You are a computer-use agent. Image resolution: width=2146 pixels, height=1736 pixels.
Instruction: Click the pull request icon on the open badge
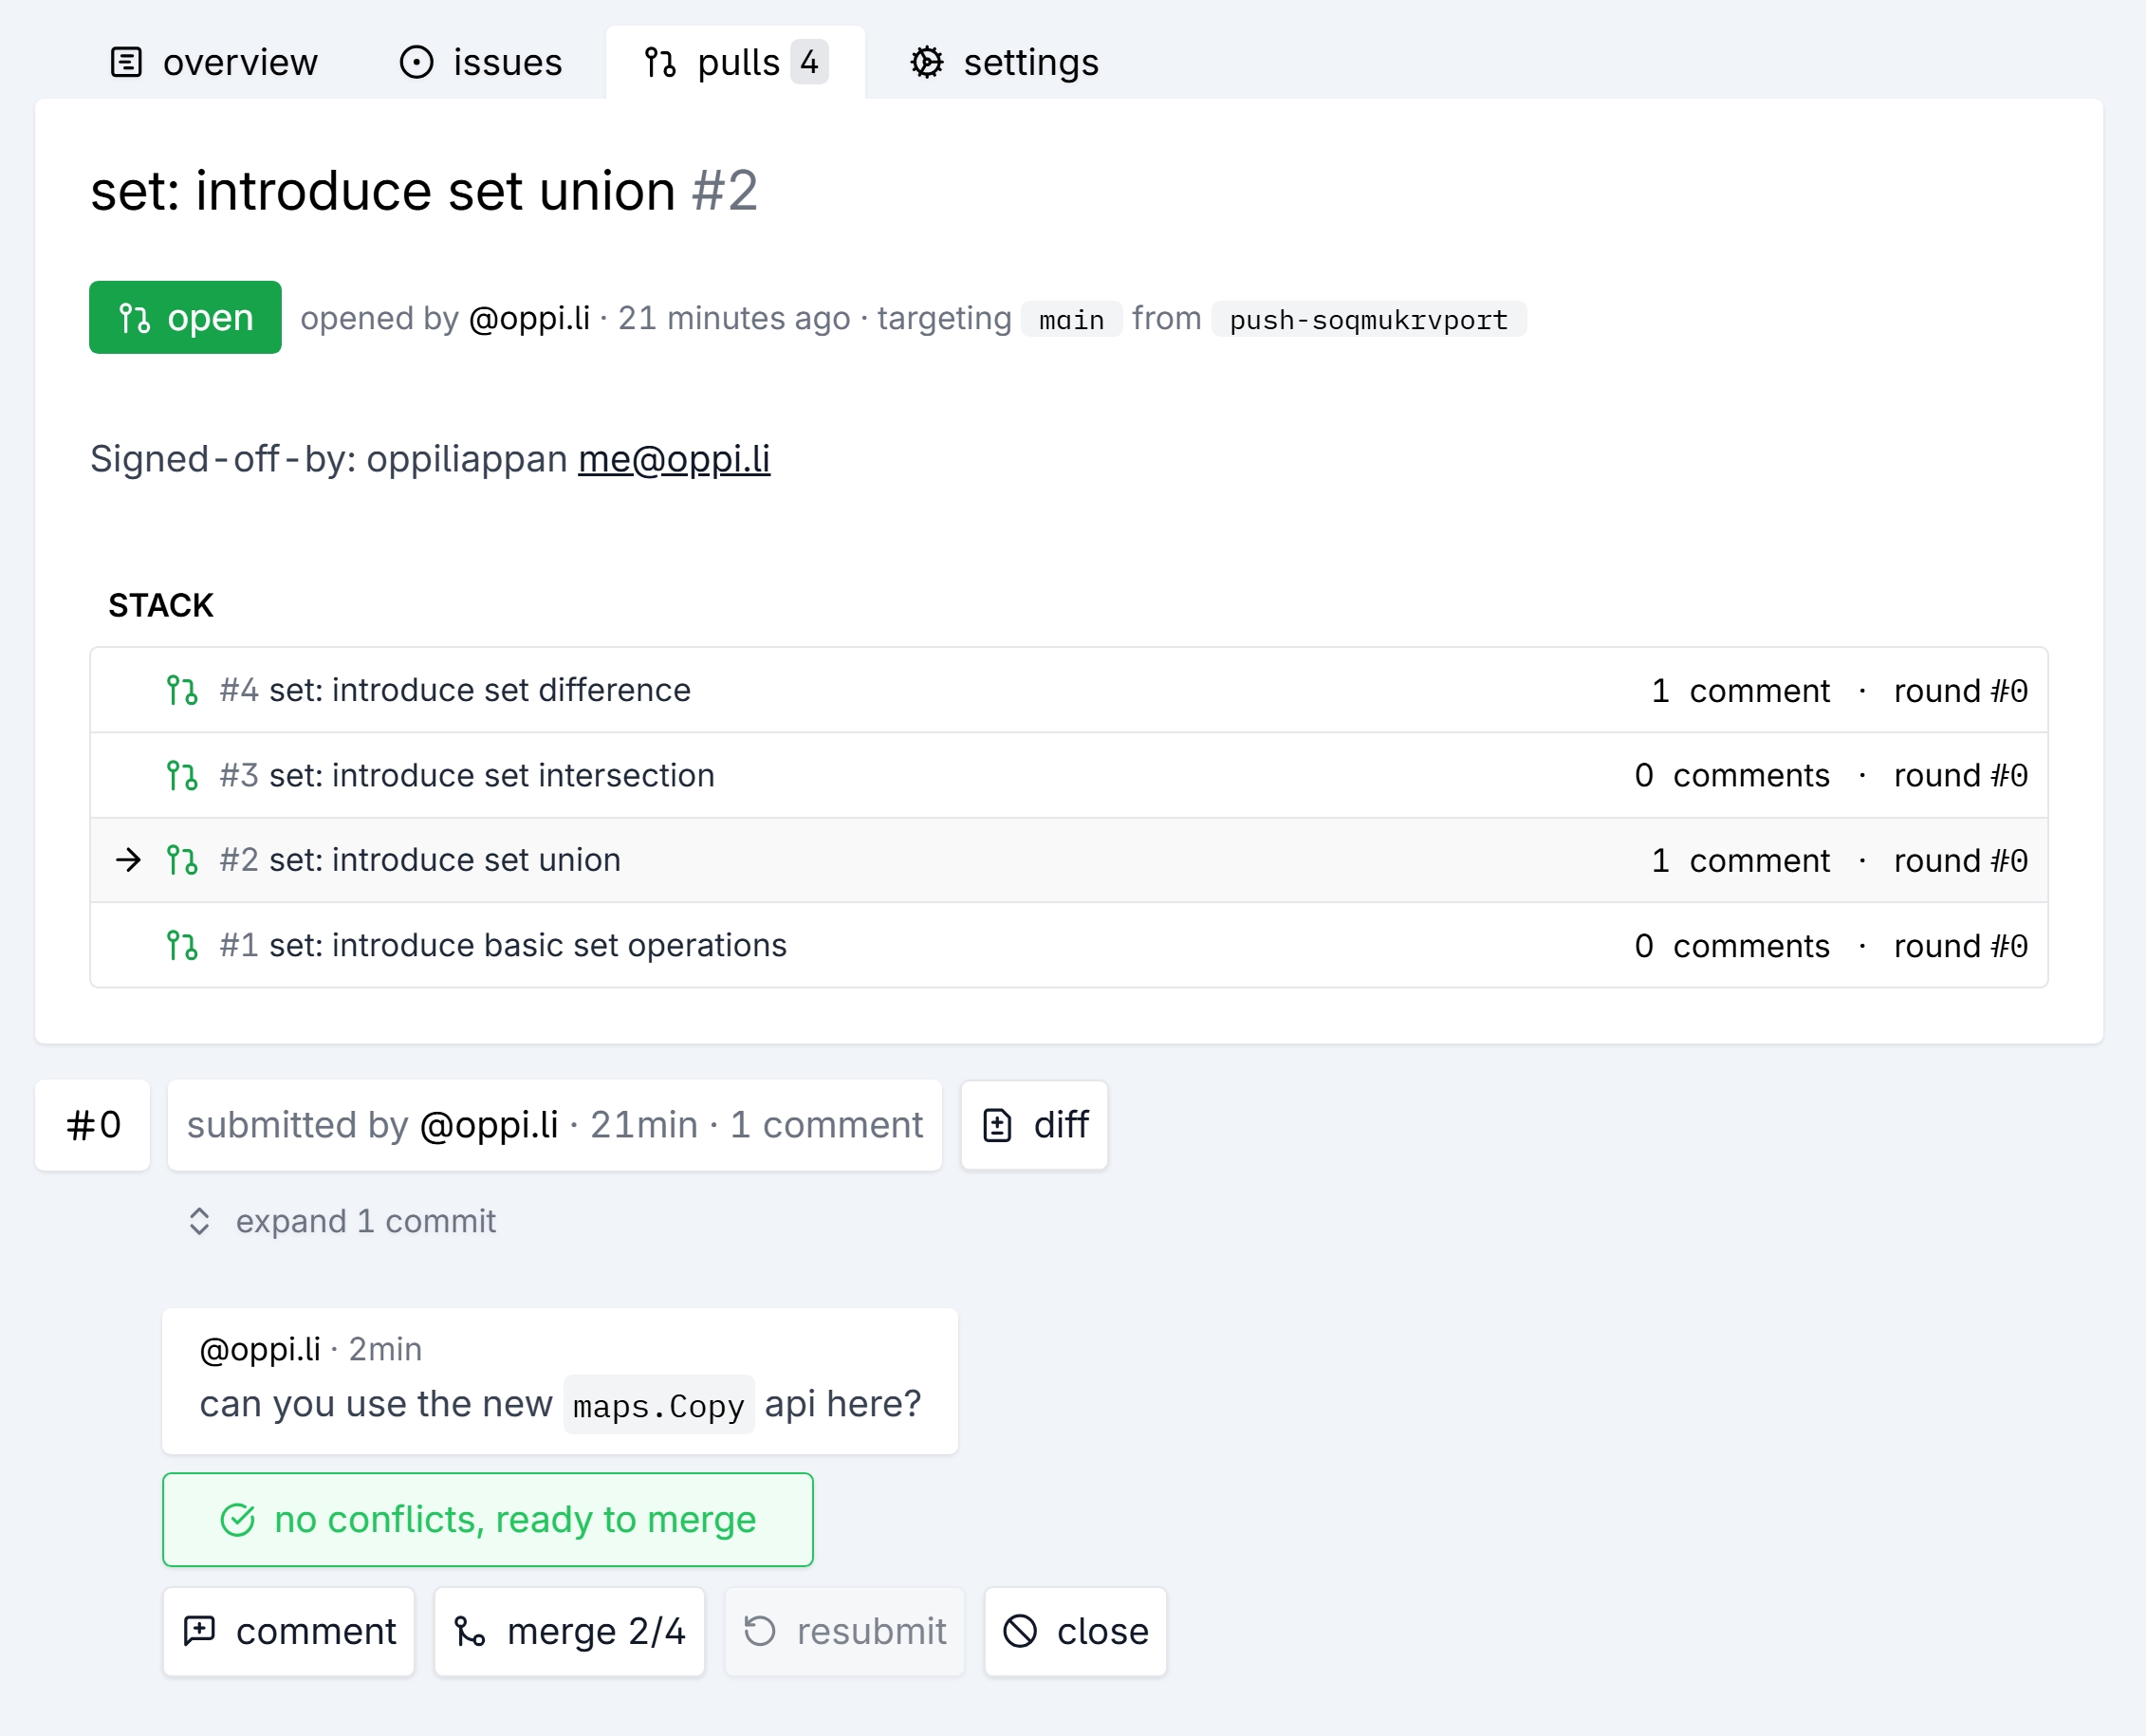137,318
